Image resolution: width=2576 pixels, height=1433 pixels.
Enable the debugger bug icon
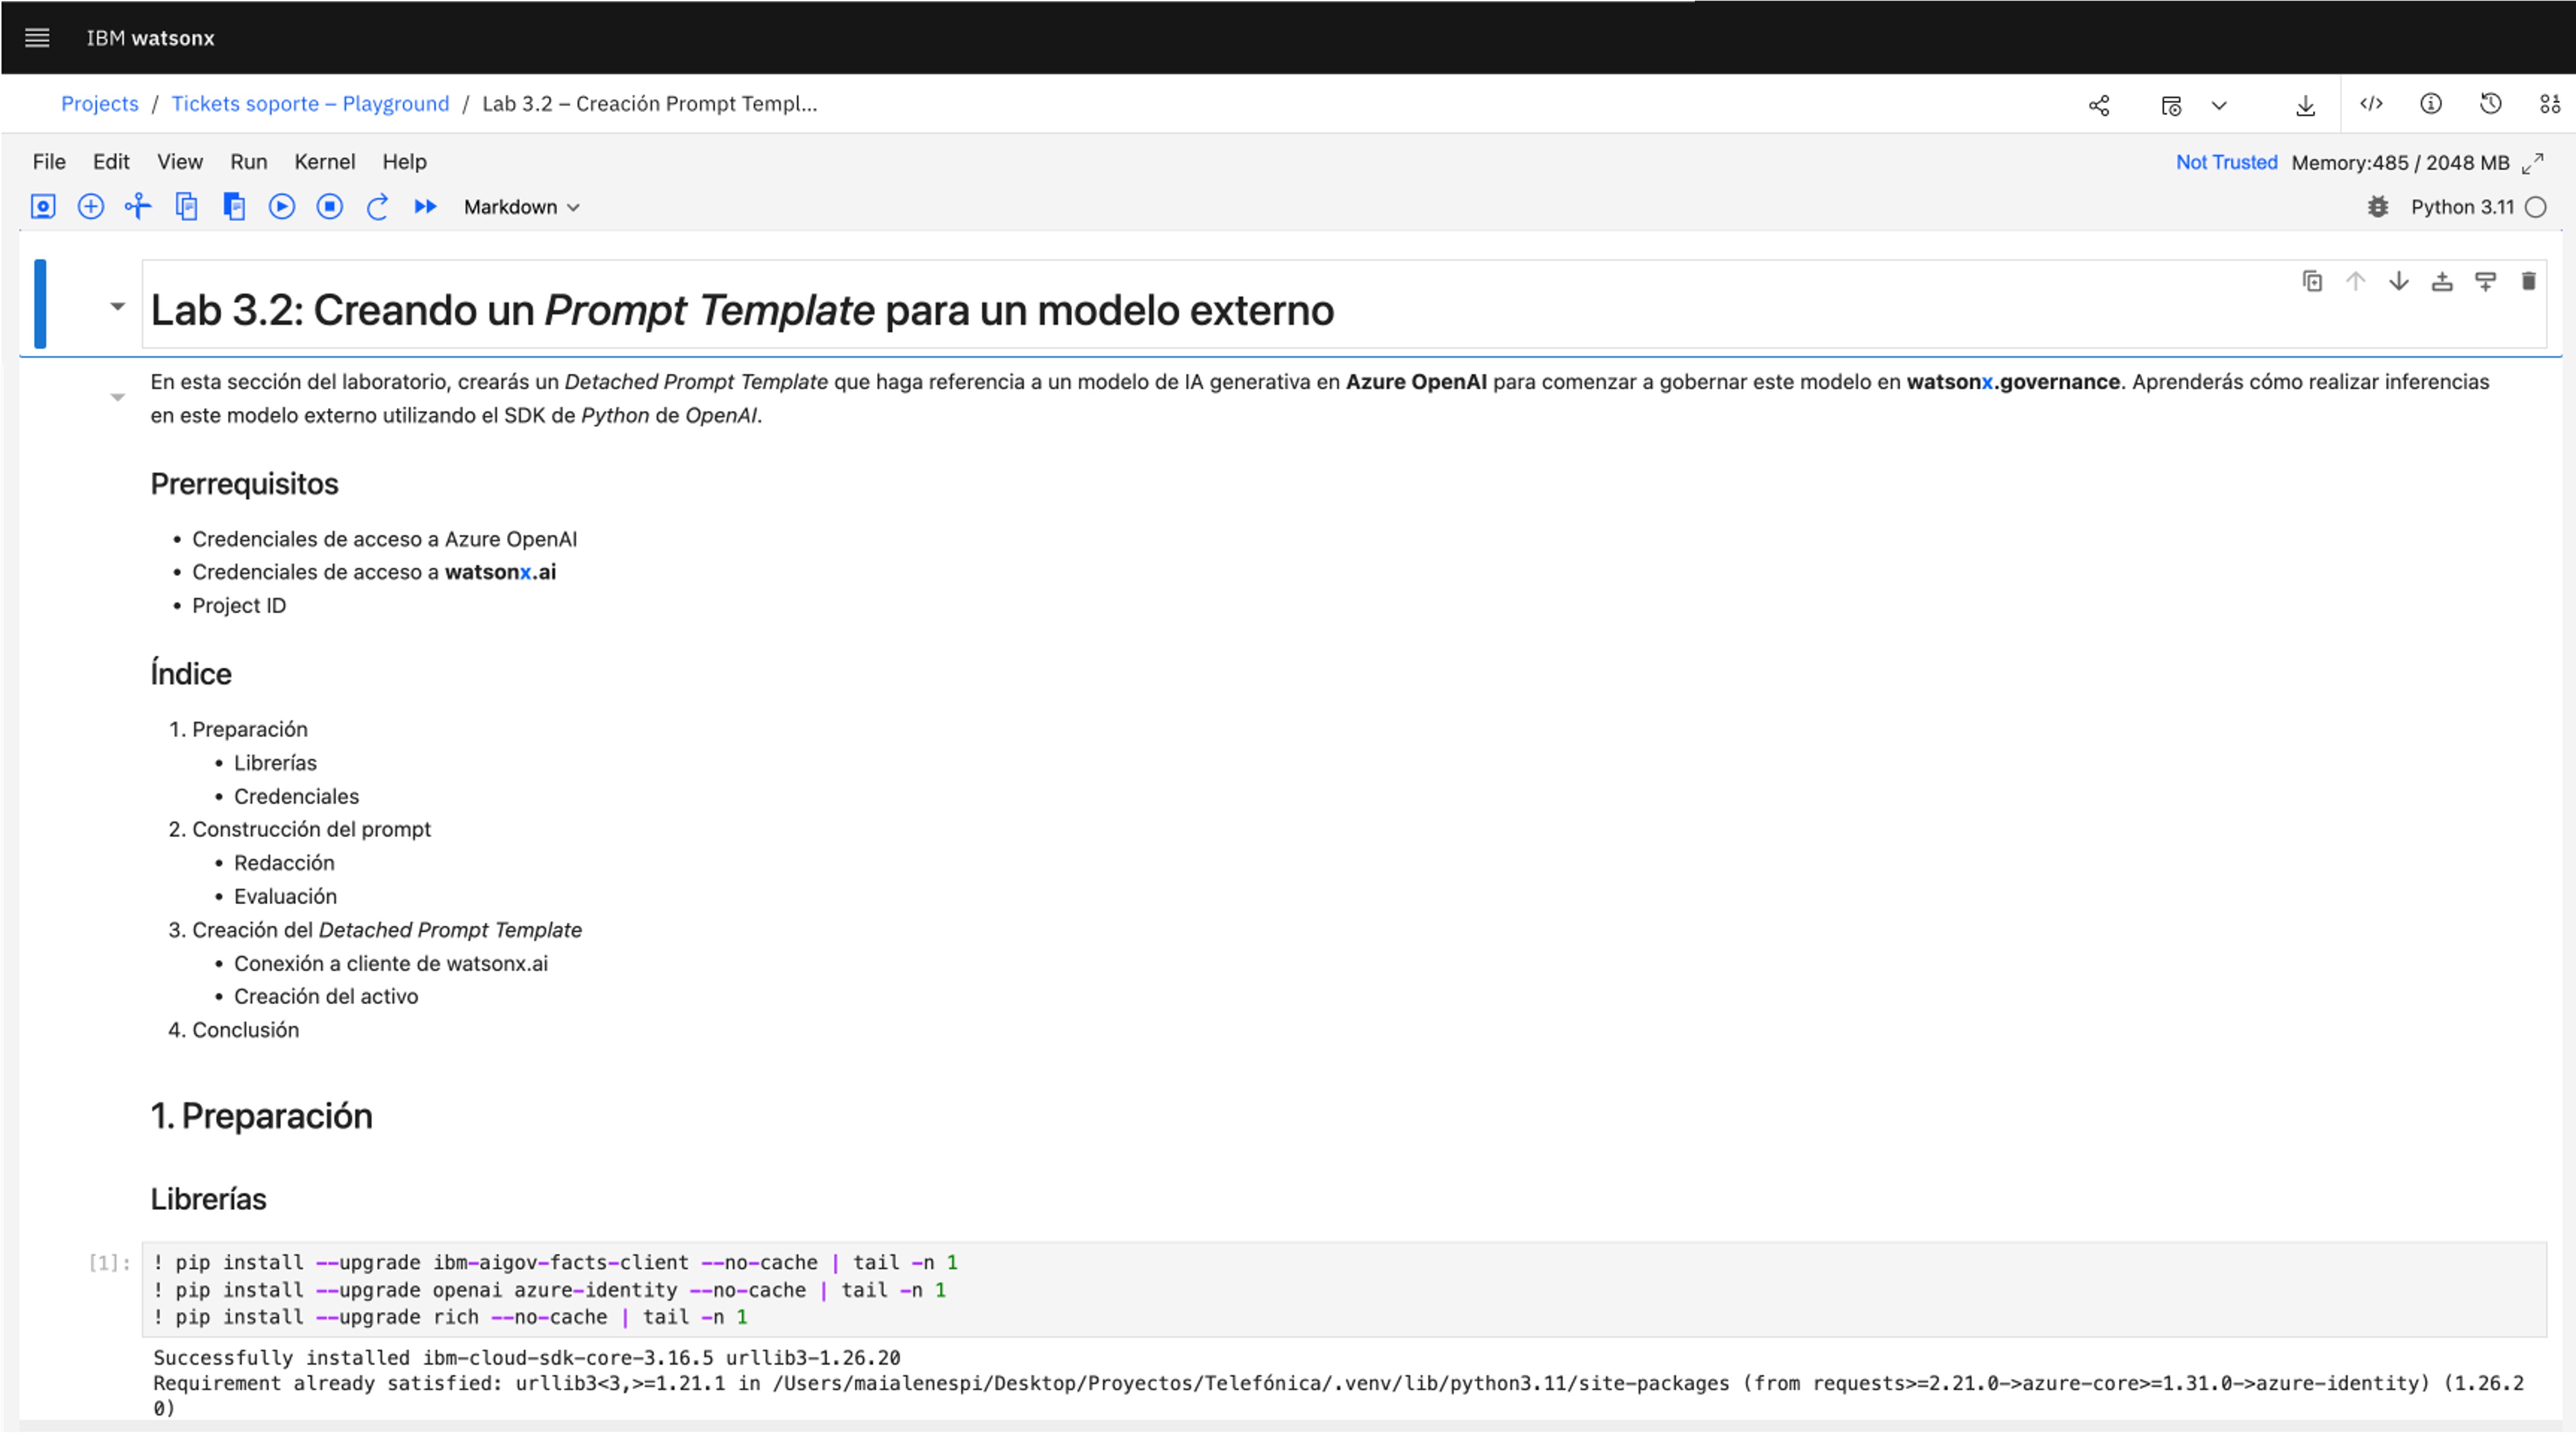pyautogui.click(x=2378, y=207)
